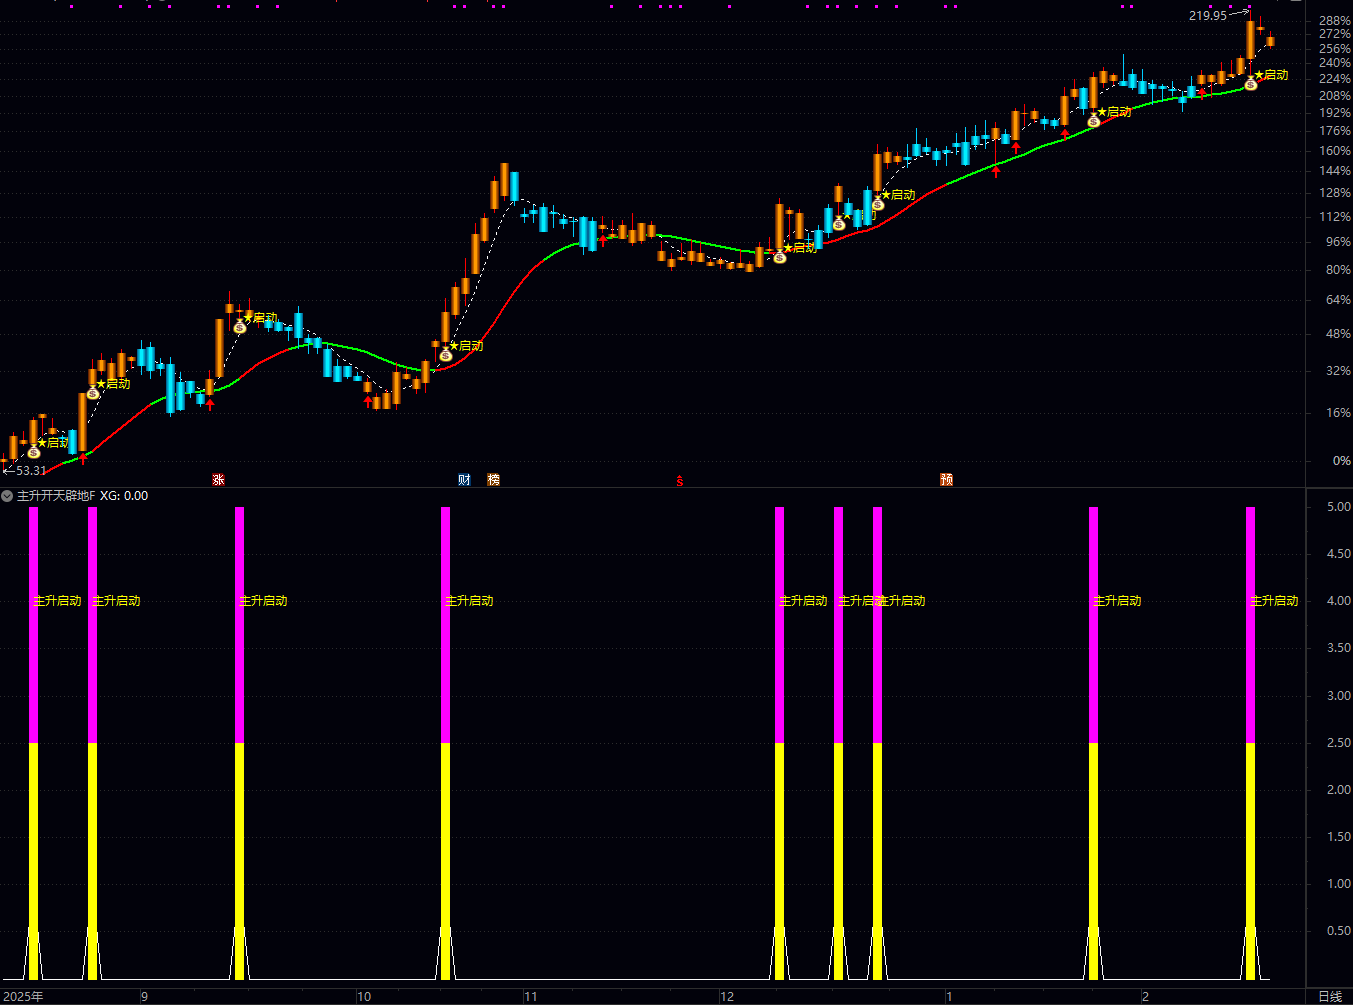This screenshot has height=1005, width=1353.
Task: Select the 12 month label on the time axis
Action: coord(727,997)
